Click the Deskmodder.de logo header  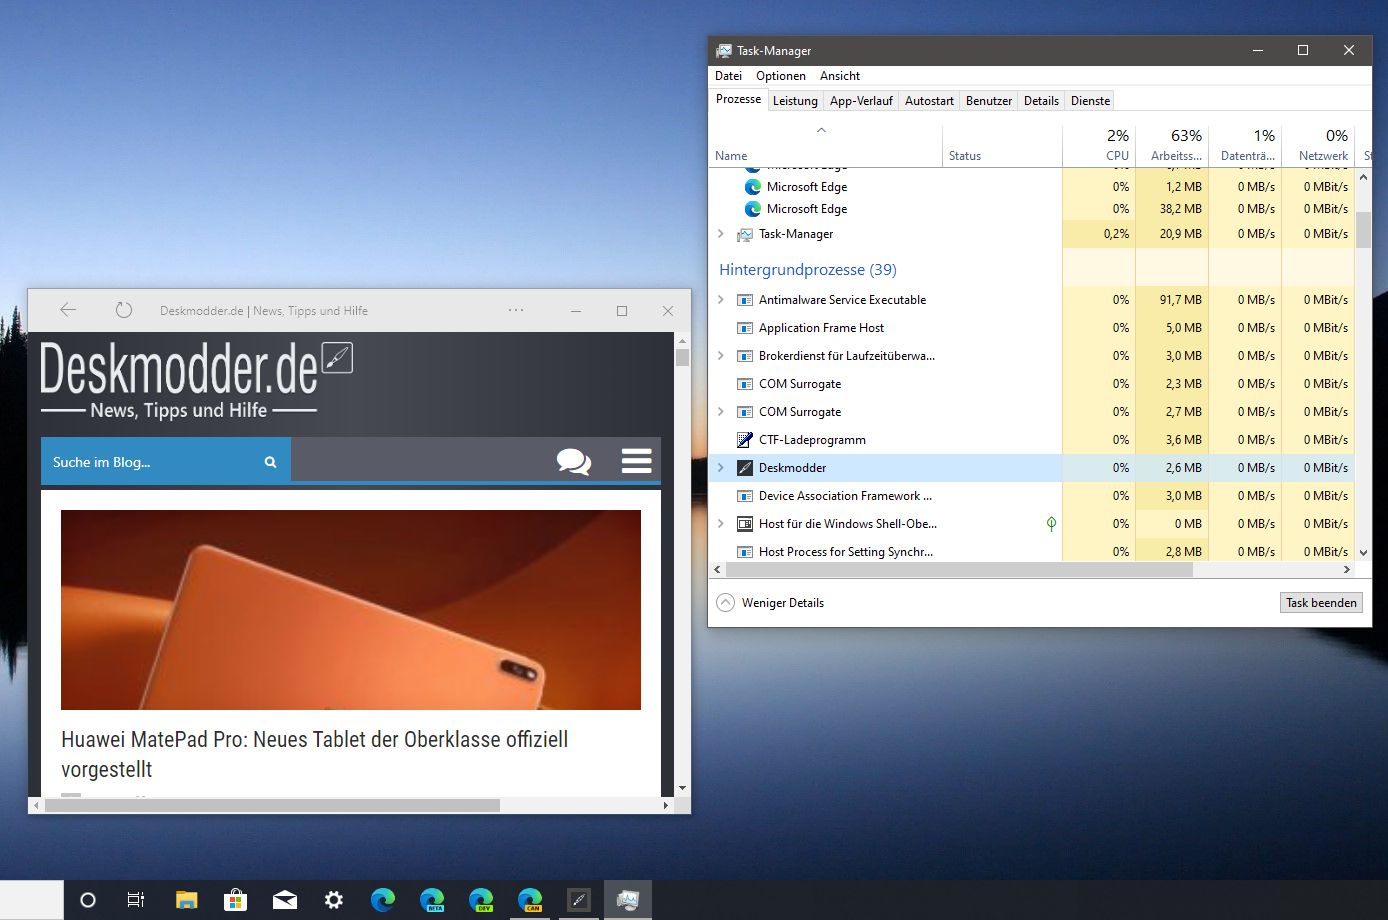pyautogui.click(x=196, y=380)
